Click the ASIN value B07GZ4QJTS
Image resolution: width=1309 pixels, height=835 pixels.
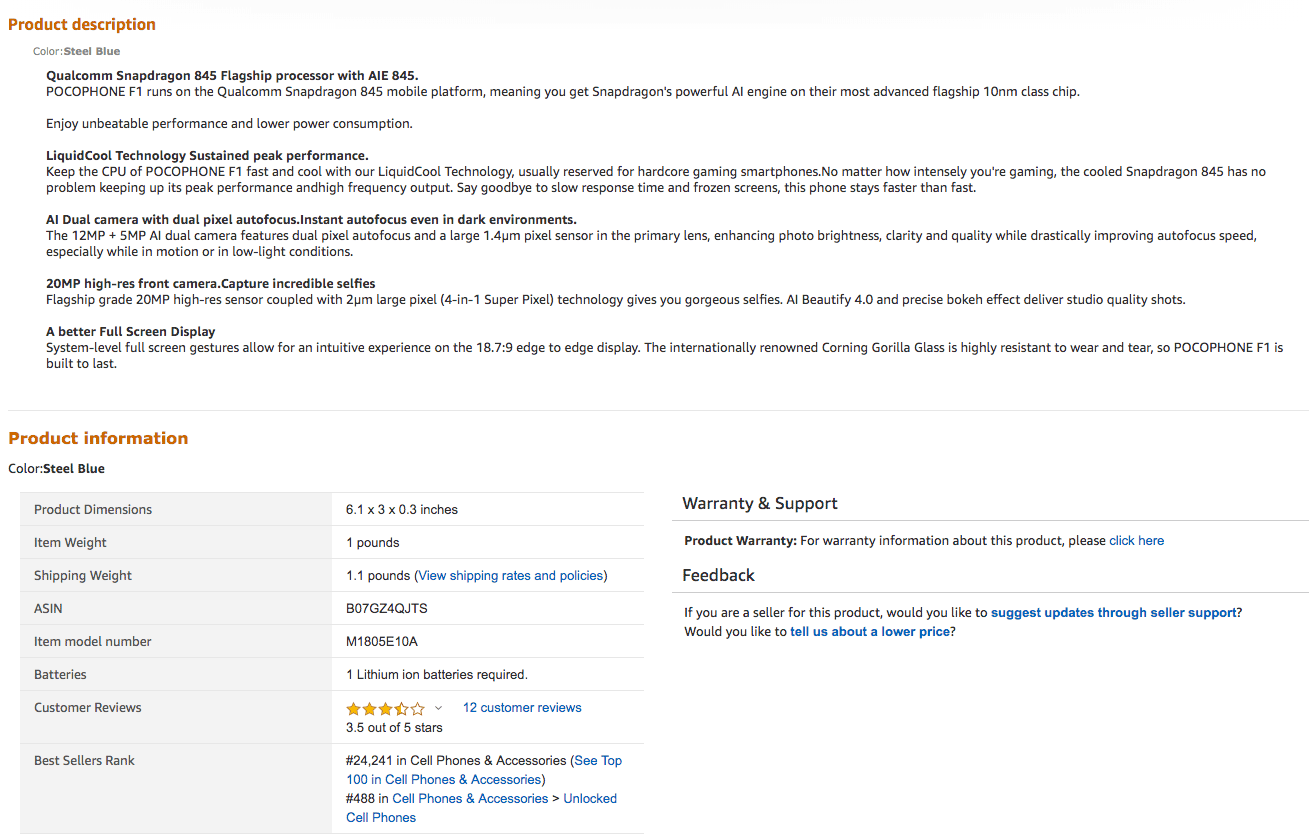click(387, 608)
